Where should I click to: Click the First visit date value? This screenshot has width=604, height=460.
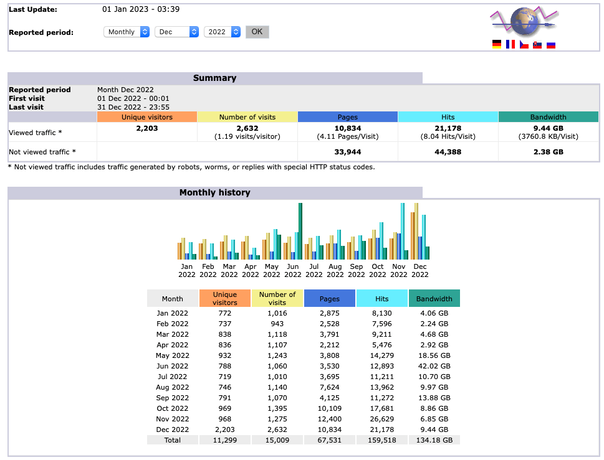click(133, 98)
